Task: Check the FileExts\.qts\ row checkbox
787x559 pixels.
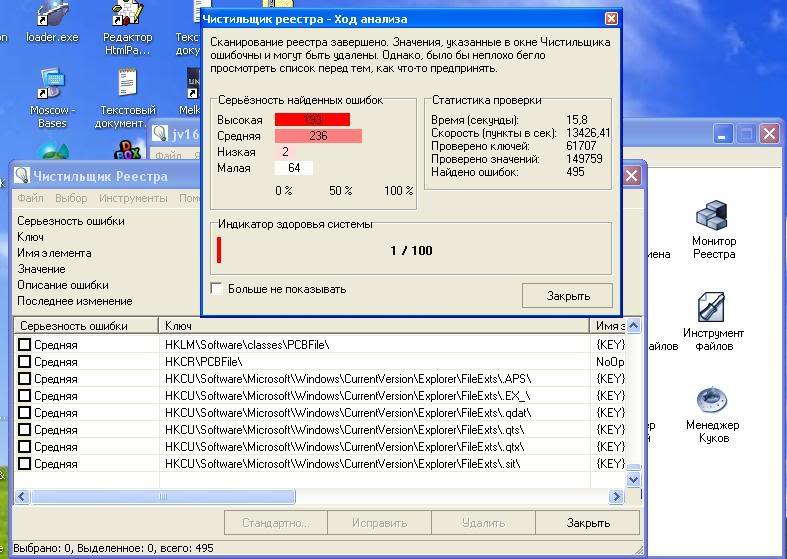Action: (x=24, y=430)
